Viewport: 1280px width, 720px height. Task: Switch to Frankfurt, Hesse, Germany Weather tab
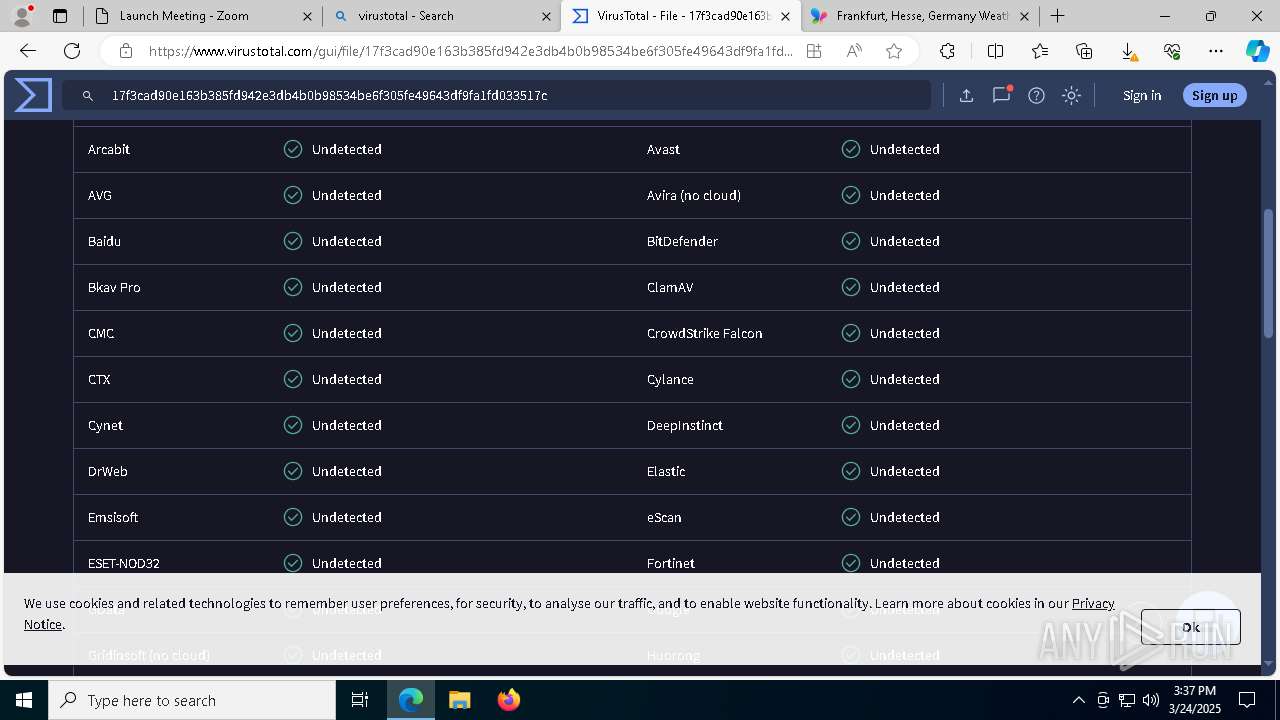click(x=920, y=16)
